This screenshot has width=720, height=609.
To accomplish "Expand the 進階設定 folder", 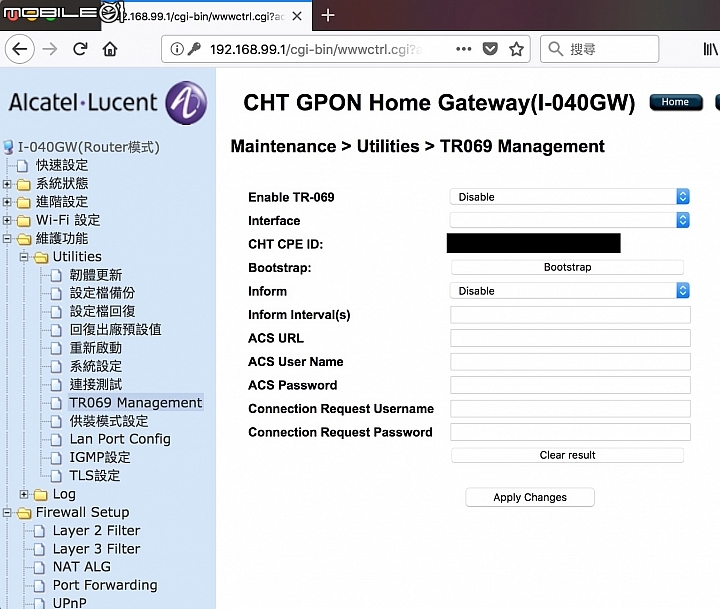I will pyautogui.click(x=7, y=202).
